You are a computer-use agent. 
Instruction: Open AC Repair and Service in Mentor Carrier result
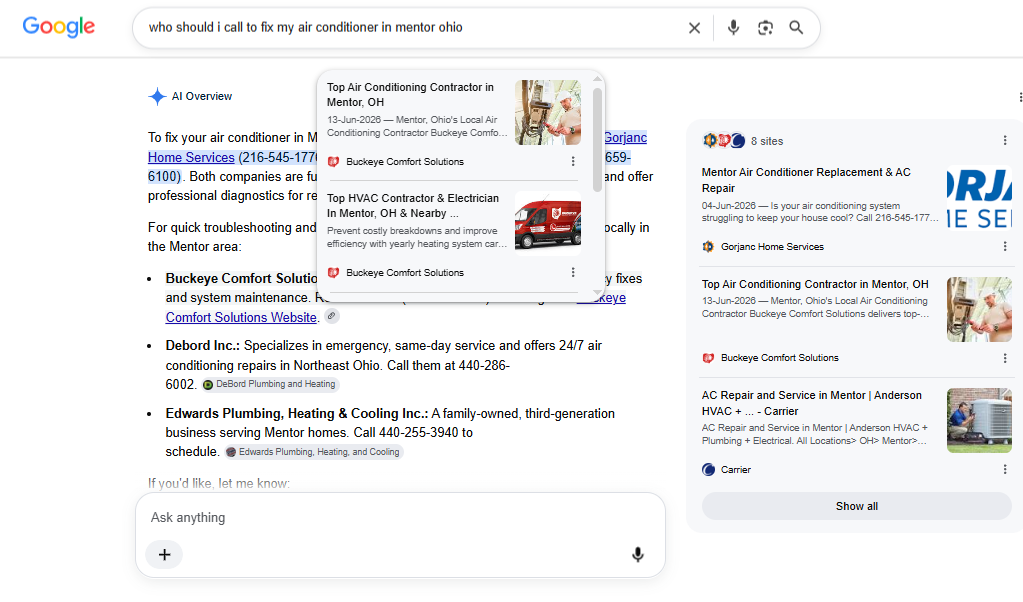click(x=812, y=403)
